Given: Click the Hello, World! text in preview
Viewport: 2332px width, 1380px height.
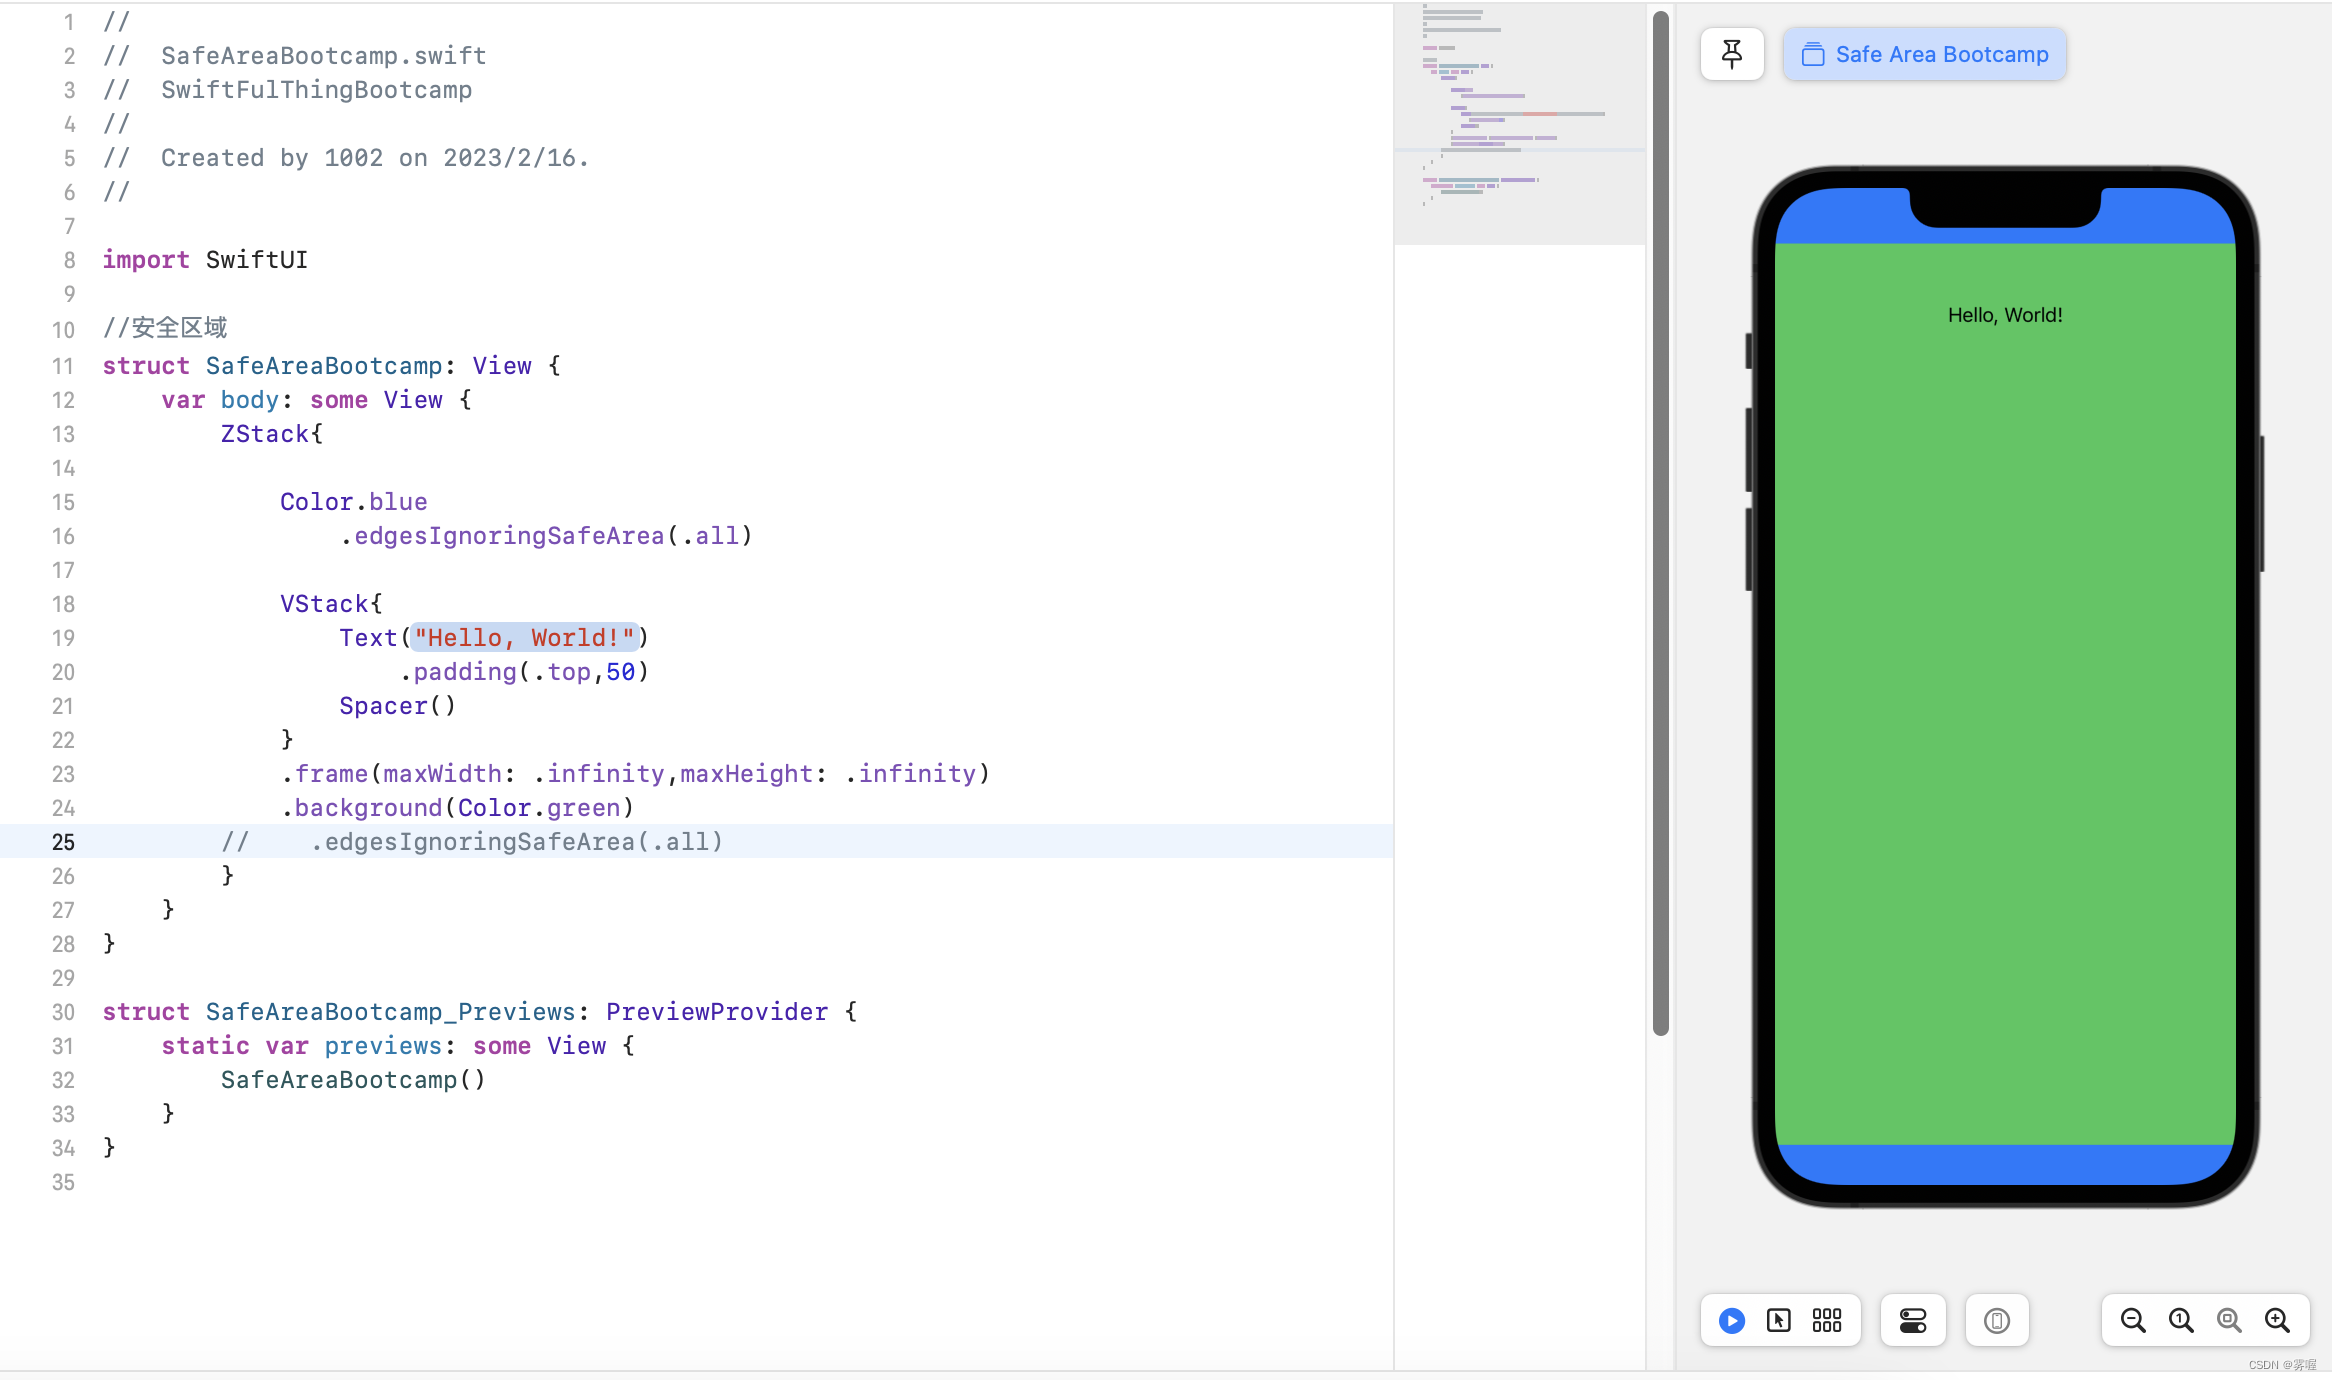Looking at the screenshot, I should click(x=2005, y=315).
